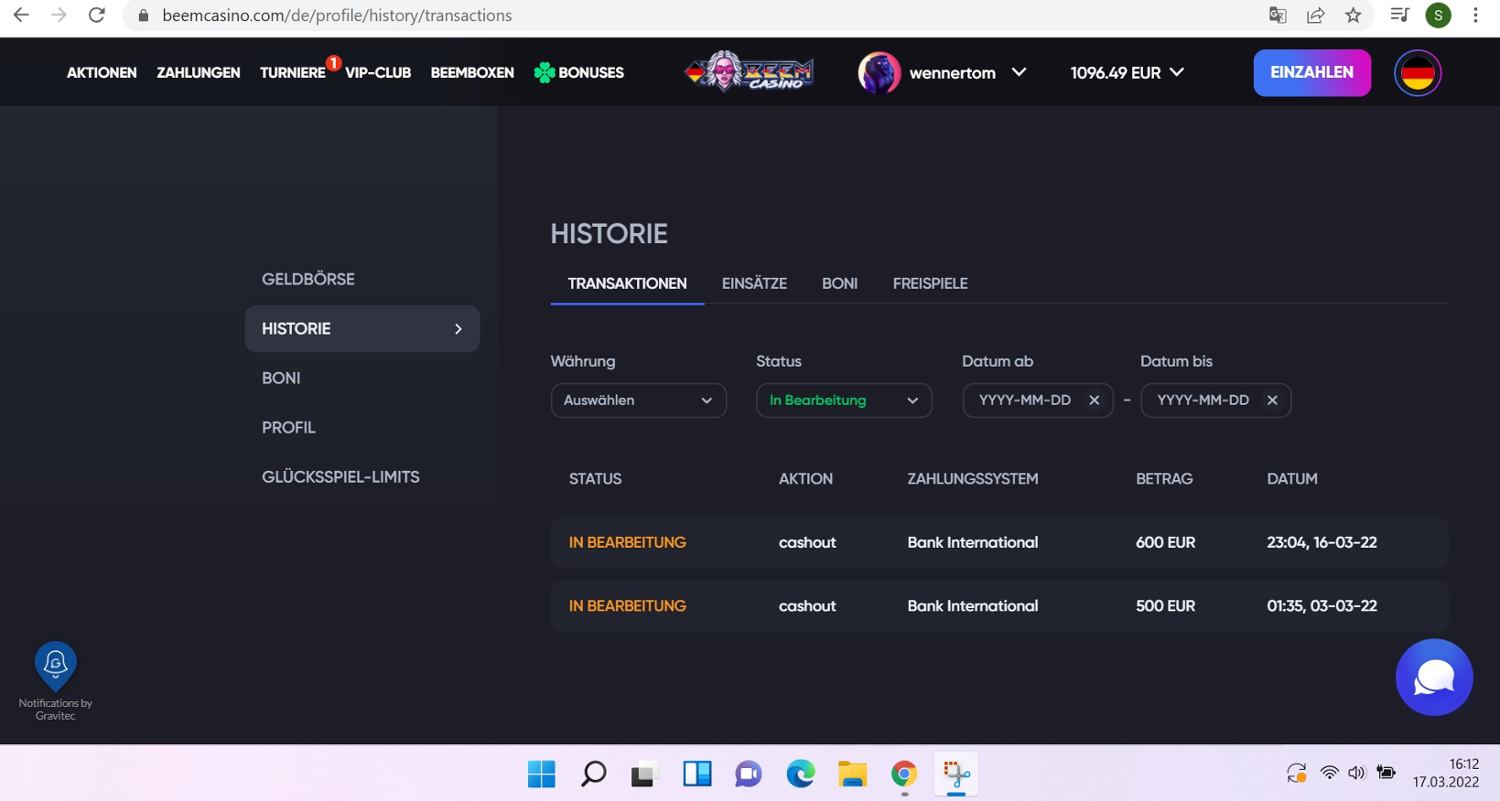Clear the Datum bis date field
The image size is (1500, 801).
click(1272, 400)
